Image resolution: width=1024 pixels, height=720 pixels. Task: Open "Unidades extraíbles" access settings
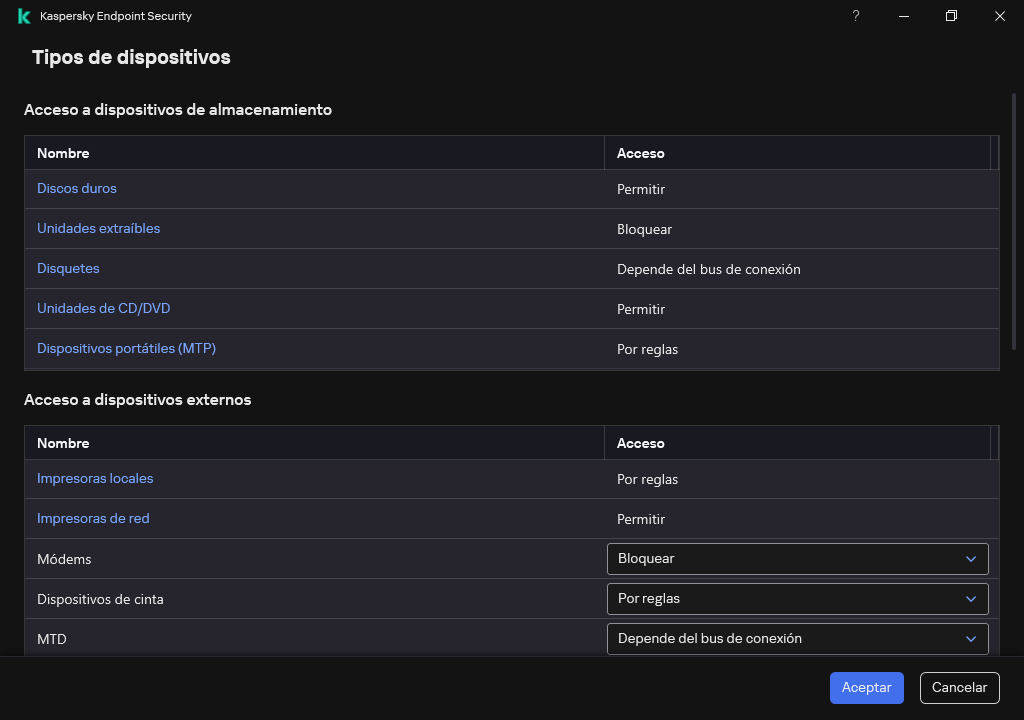tap(98, 228)
